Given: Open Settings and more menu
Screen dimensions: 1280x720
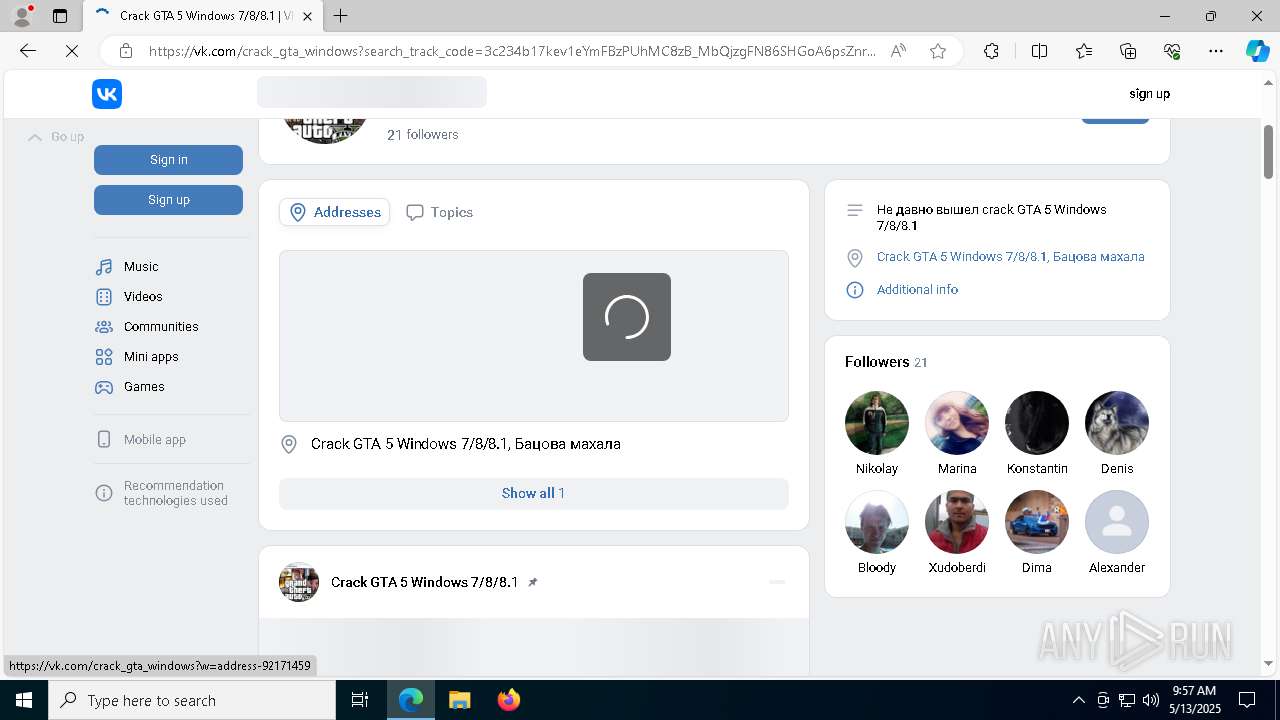Looking at the screenshot, I should pyautogui.click(x=1216, y=51).
